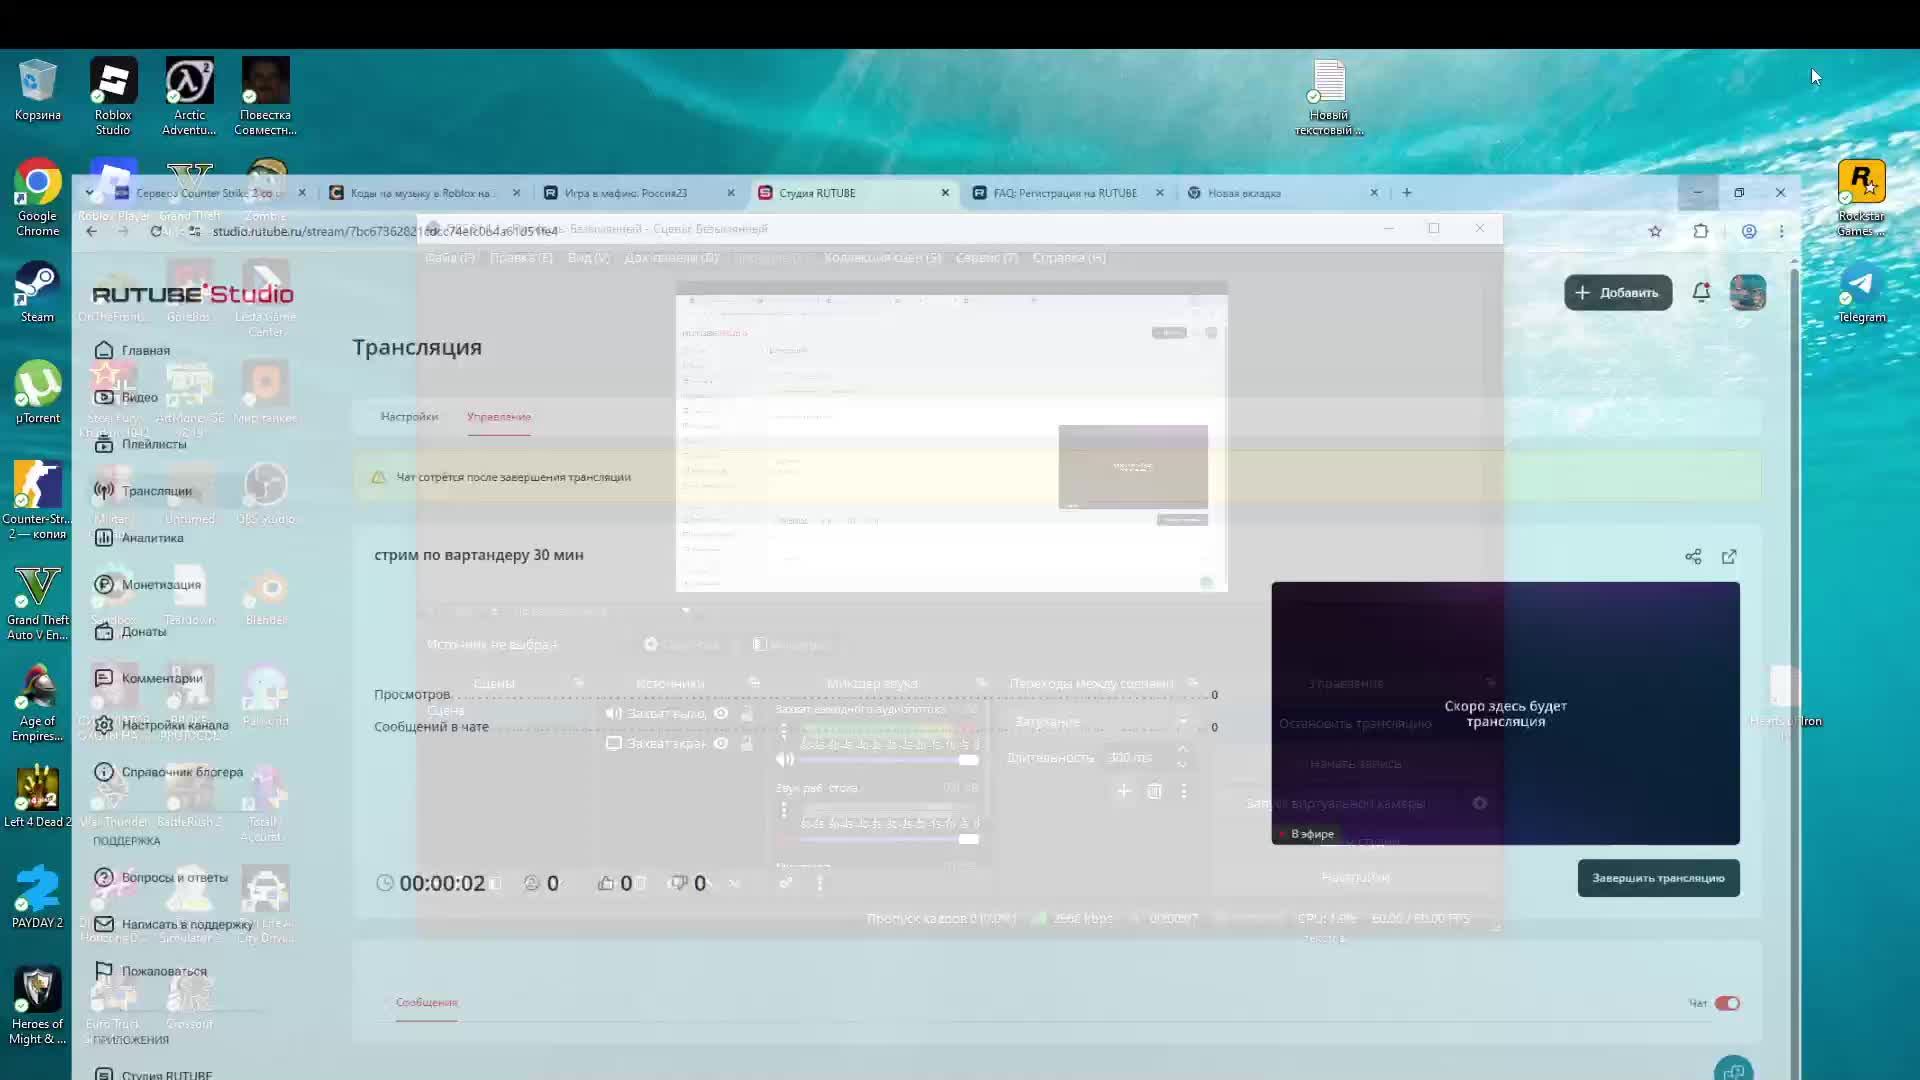Viewport: 1920px width, 1080px height.
Task: Open options dots of the first mixer channel
Action: click(x=784, y=732)
